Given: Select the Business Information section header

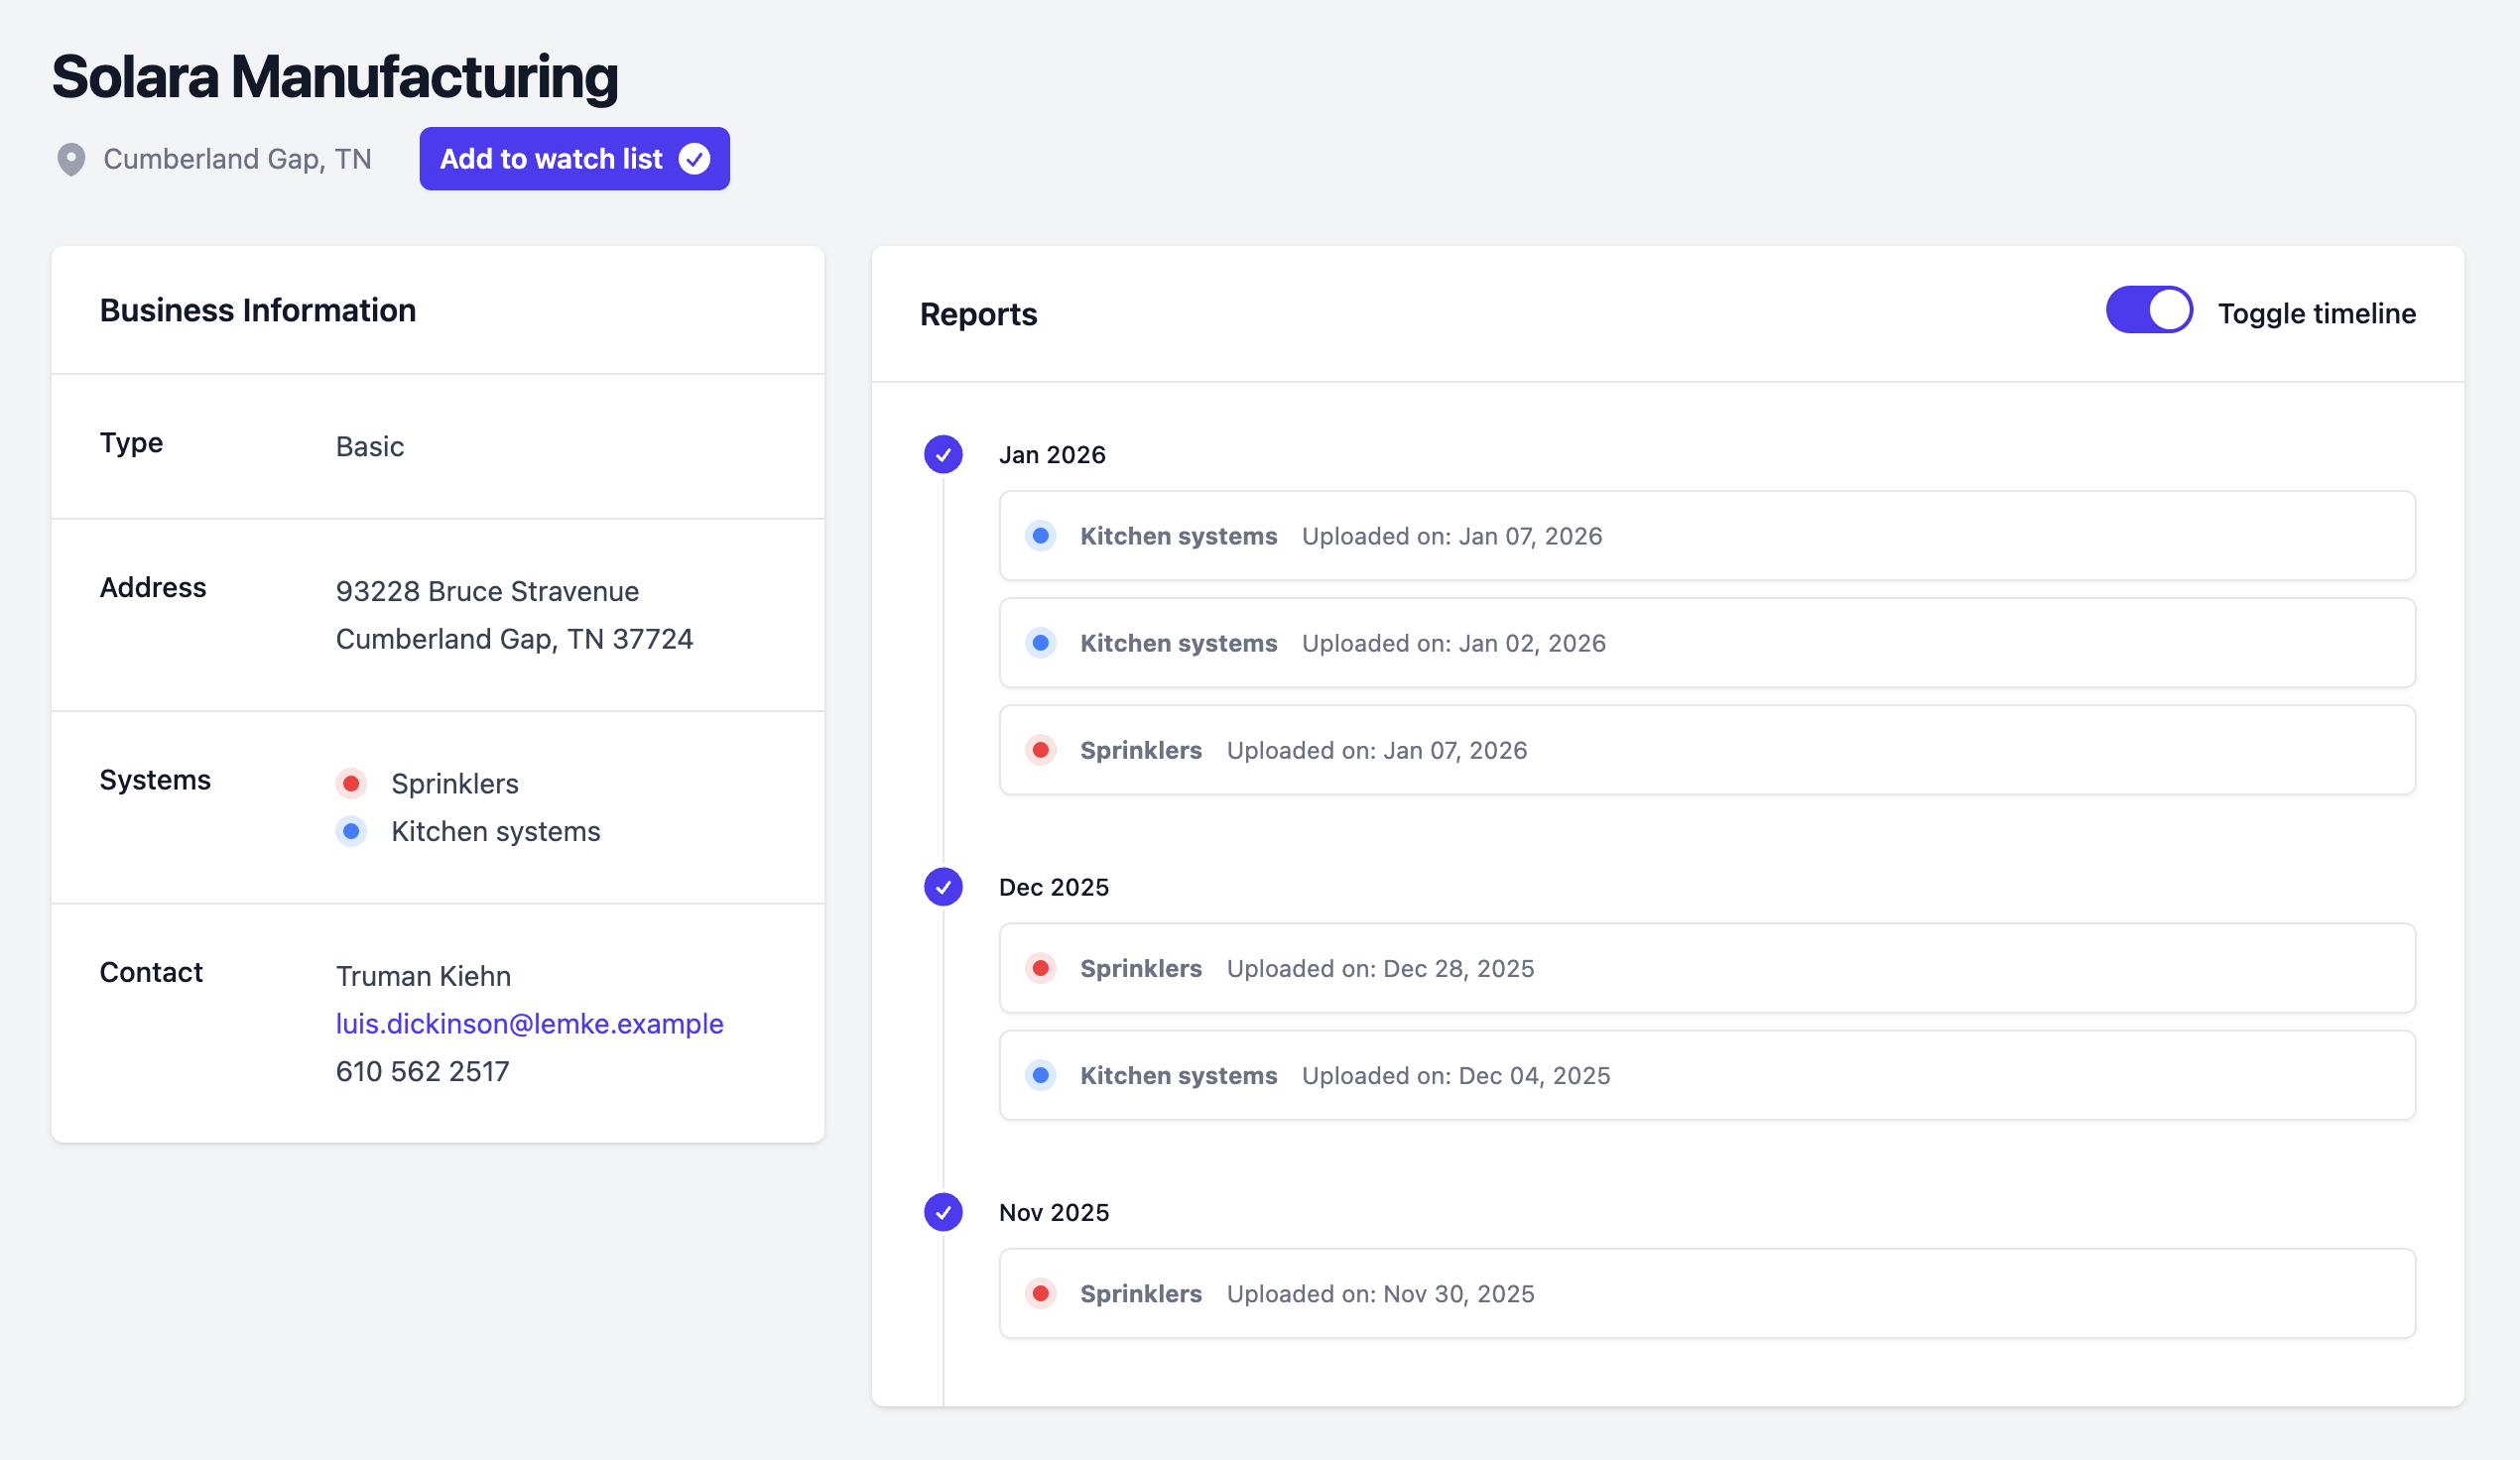Looking at the screenshot, I should coord(257,310).
